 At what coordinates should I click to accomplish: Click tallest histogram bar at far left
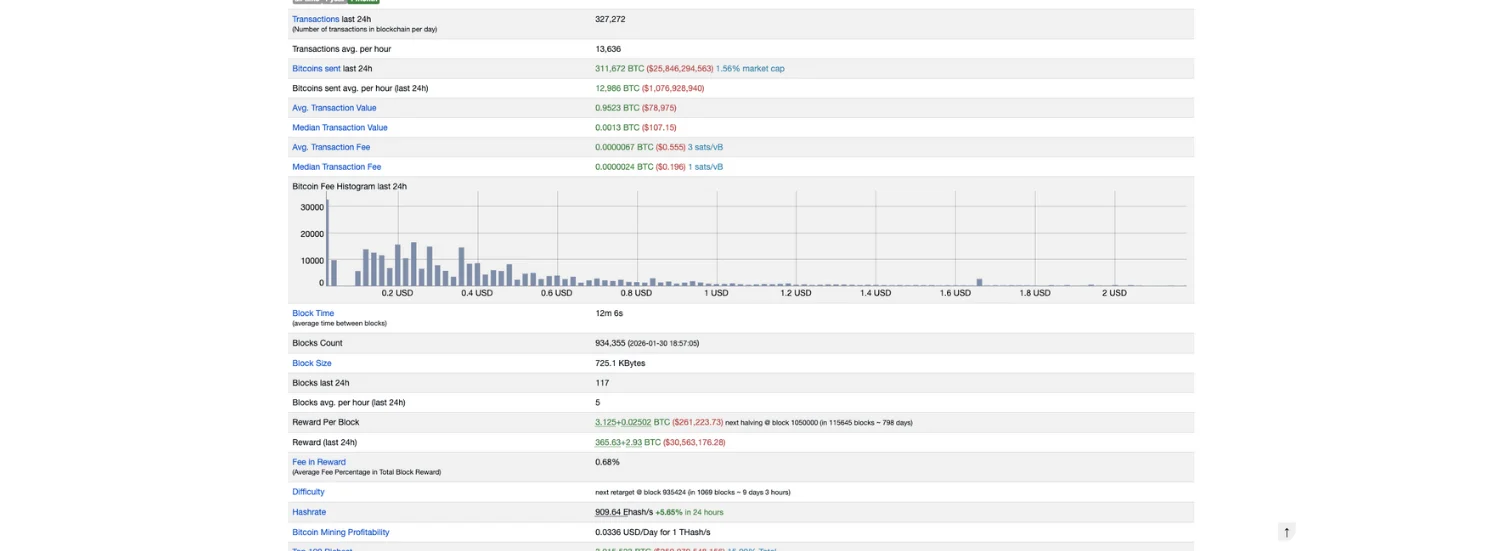point(327,243)
